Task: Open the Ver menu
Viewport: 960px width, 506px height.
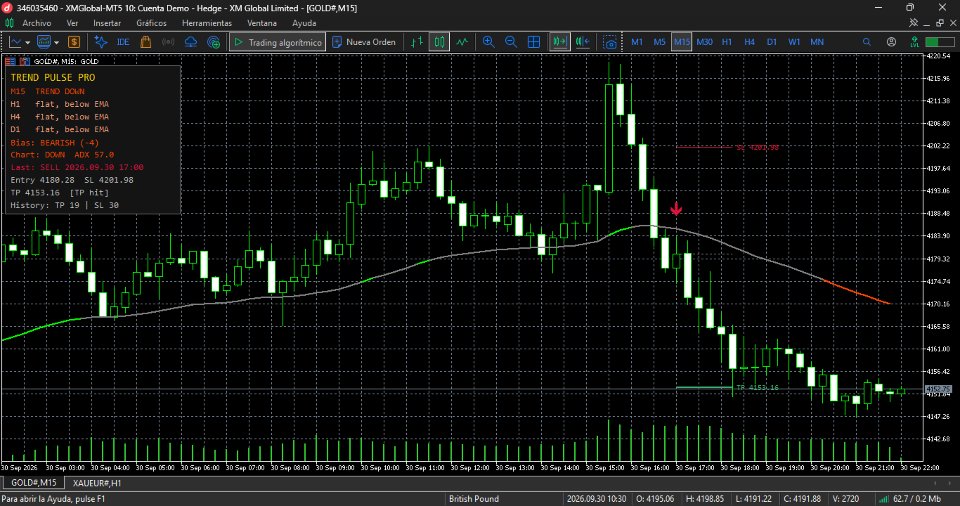Action: pyautogui.click(x=72, y=23)
